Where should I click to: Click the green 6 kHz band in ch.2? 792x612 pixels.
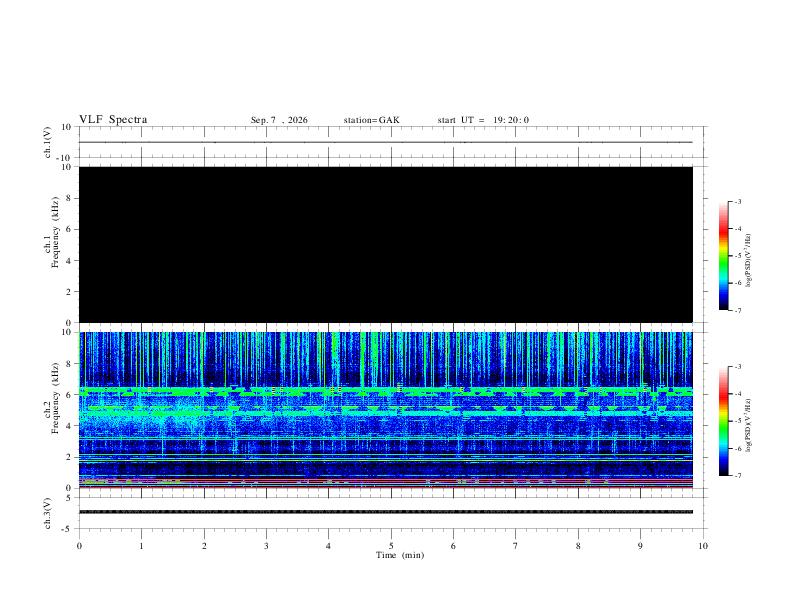coord(386,391)
